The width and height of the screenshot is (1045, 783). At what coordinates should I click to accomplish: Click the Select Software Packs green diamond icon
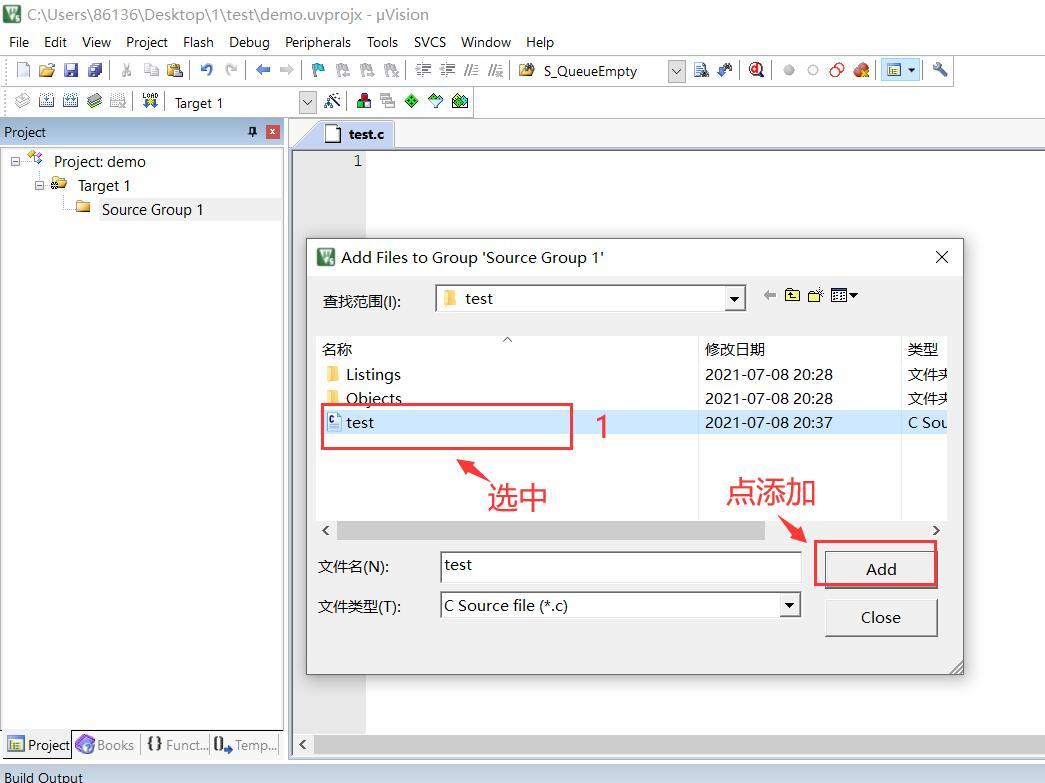[412, 101]
